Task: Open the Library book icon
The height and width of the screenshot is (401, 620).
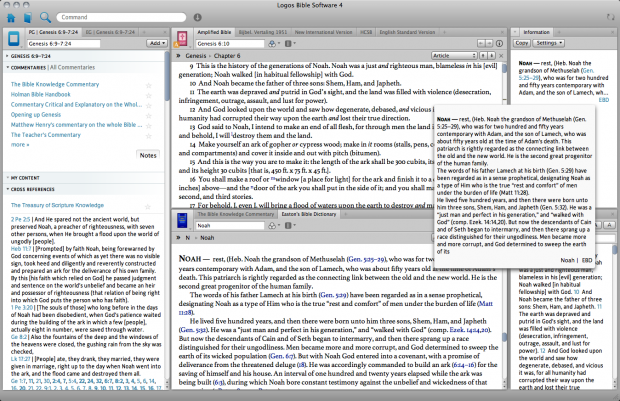Action: (27, 17)
